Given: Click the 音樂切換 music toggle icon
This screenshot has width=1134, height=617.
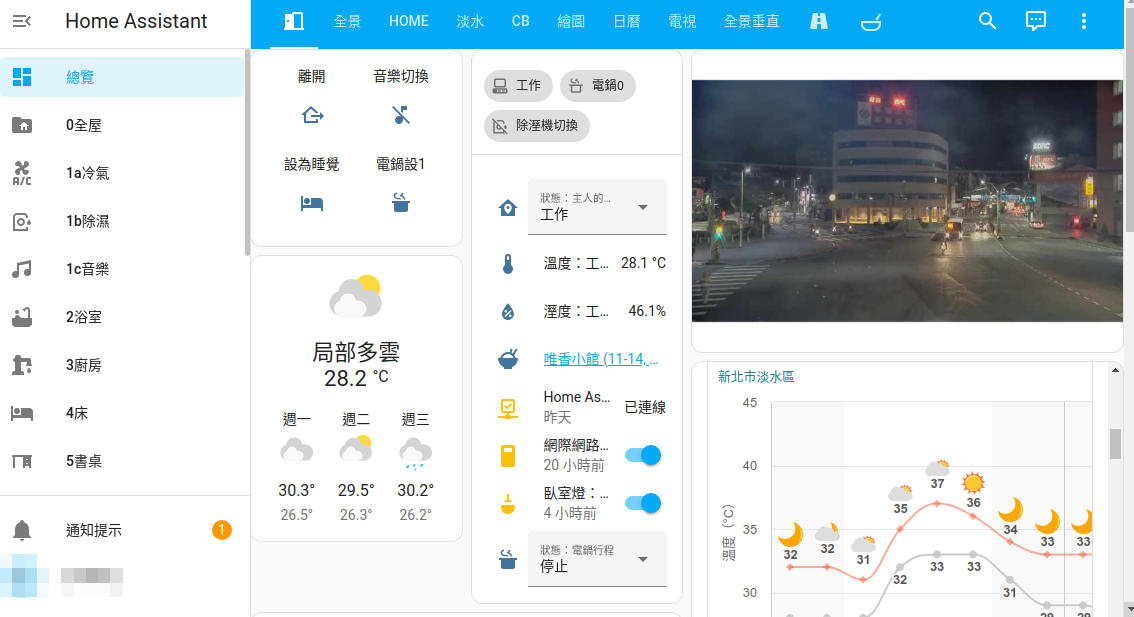Looking at the screenshot, I should (401, 115).
